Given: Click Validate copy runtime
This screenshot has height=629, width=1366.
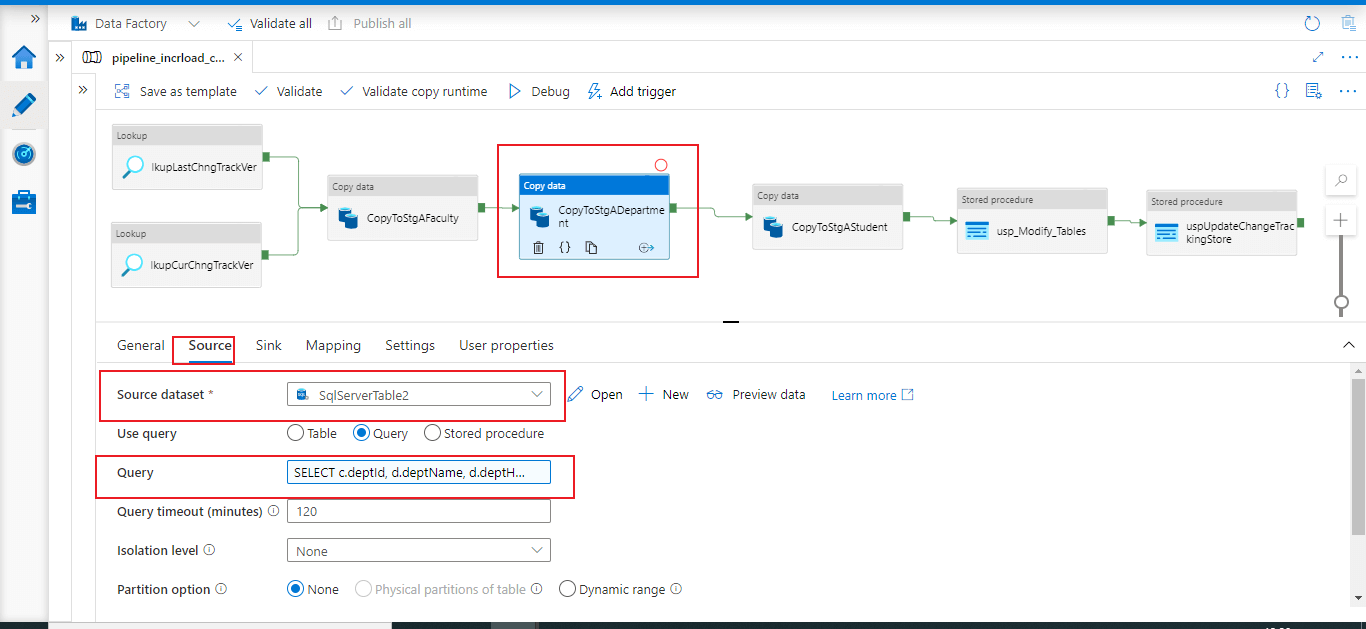Looking at the screenshot, I should tap(414, 91).
